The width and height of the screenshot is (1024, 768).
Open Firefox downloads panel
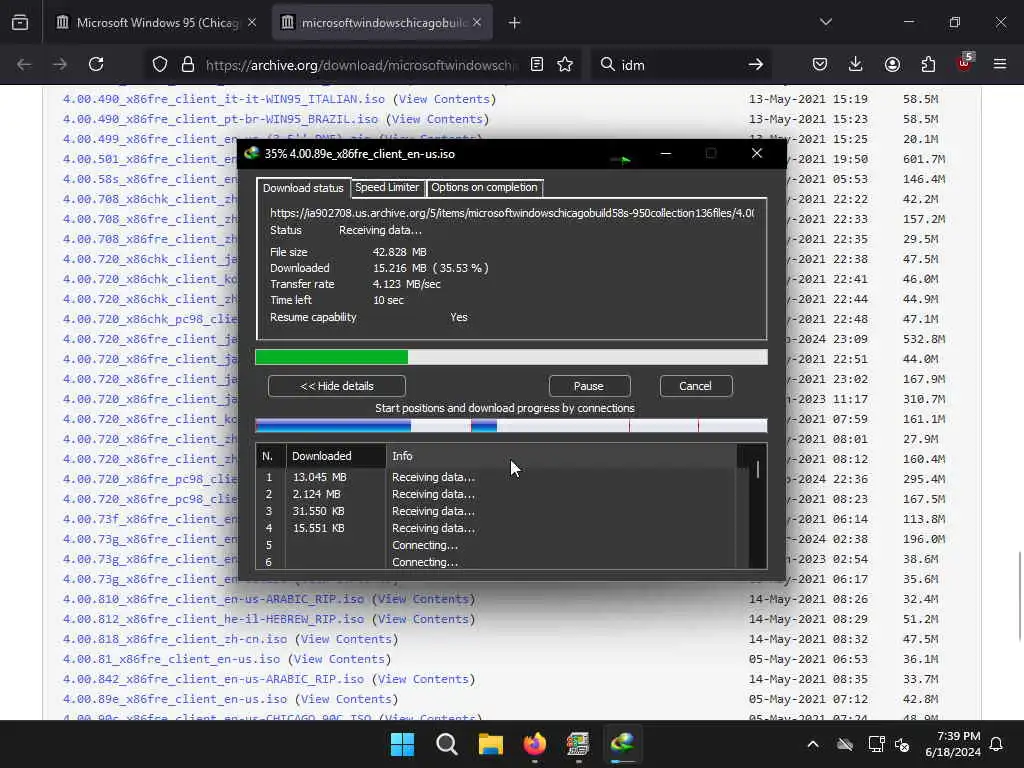click(x=856, y=64)
